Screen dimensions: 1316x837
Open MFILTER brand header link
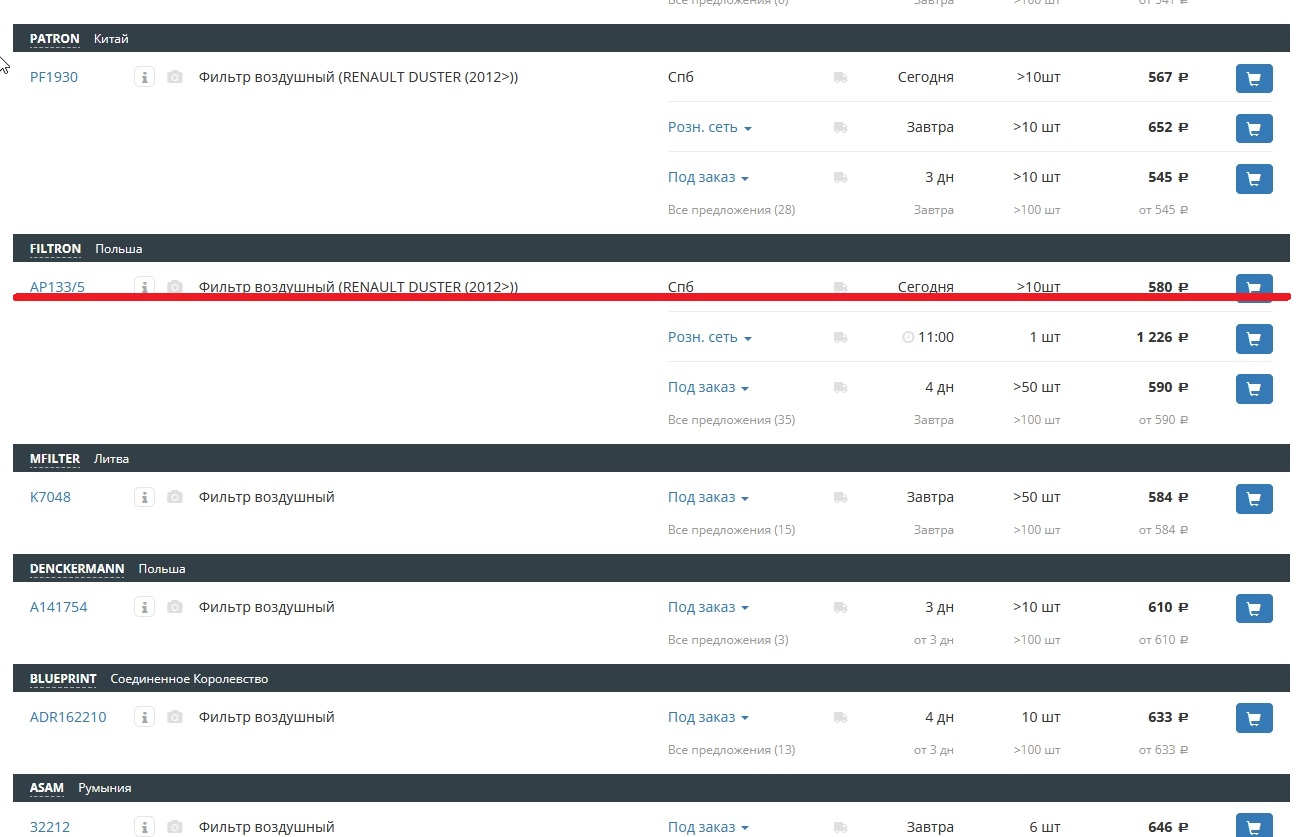(x=55, y=459)
